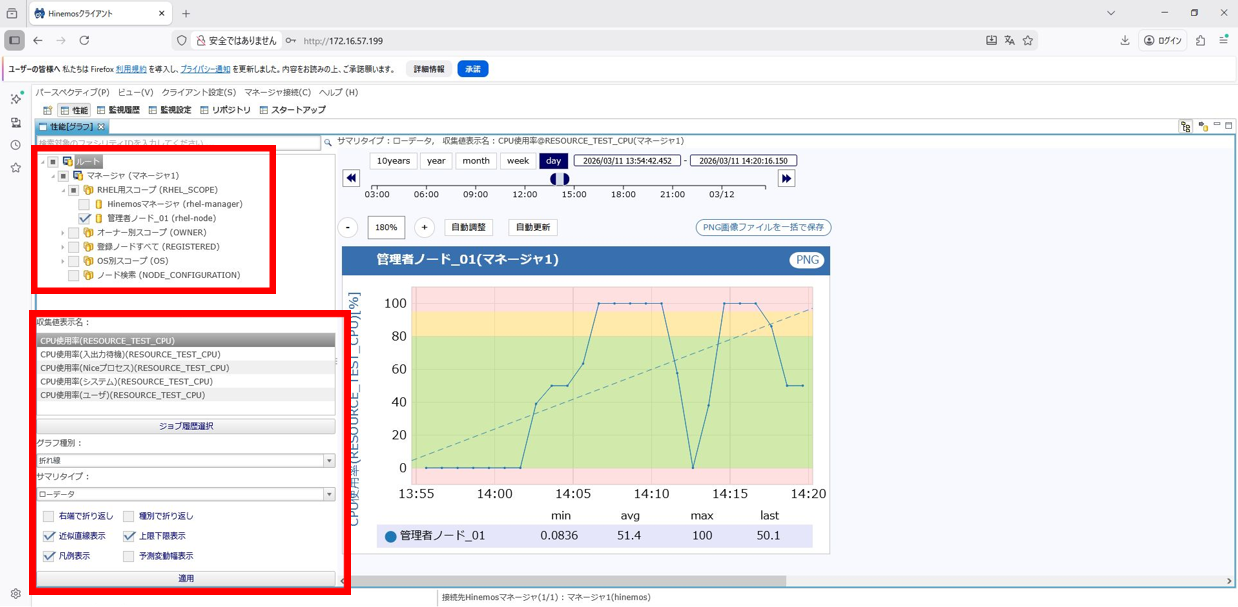The width and height of the screenshot is (1238, 607).
Task: Enable the 予測変動幅表示 checkbox
Action: [128, 556]
